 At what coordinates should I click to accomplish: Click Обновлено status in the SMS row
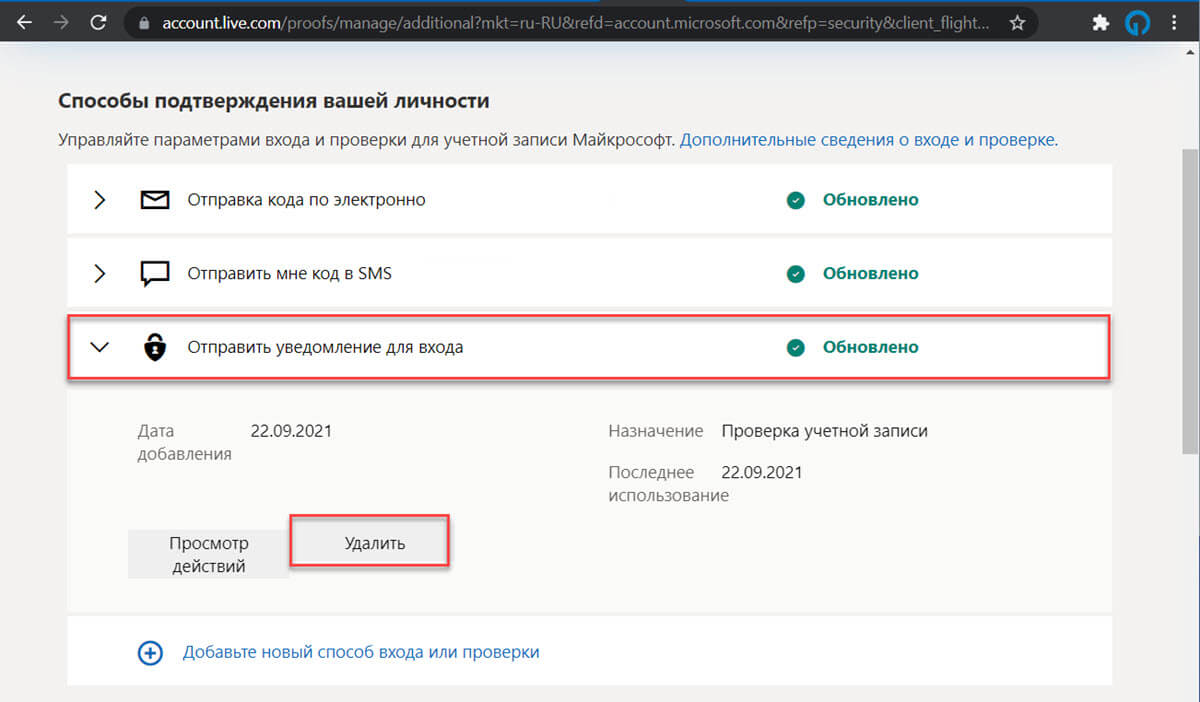click(x=870, y=274)
